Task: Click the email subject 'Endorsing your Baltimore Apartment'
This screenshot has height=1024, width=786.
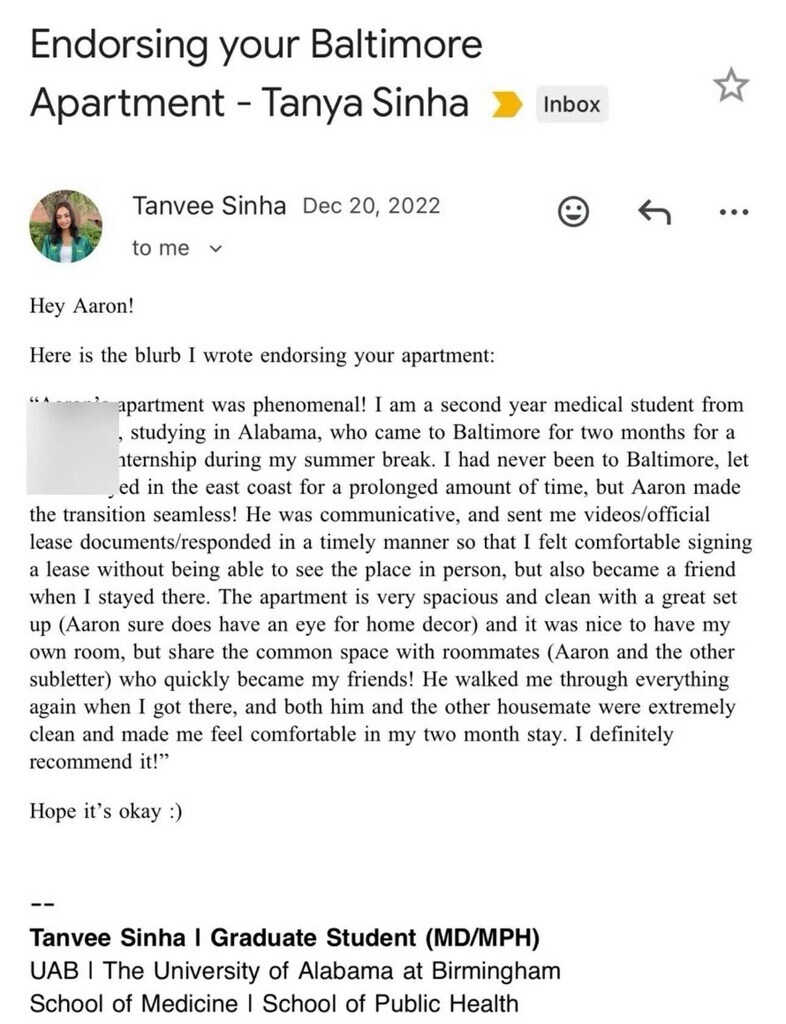Action: [x=256, y=73]
